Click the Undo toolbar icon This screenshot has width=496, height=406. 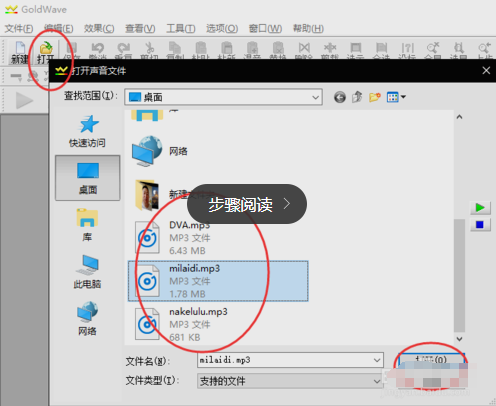(97, 50)
